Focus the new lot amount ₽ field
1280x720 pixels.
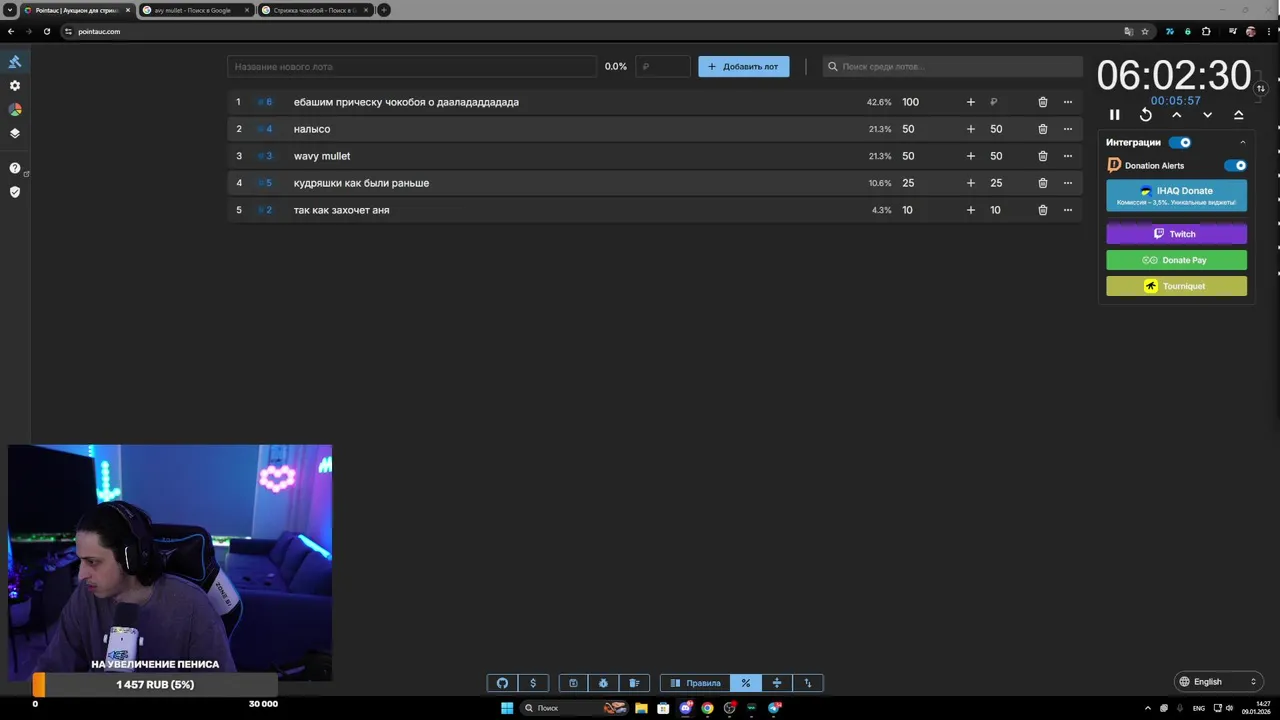coord(663,67)
